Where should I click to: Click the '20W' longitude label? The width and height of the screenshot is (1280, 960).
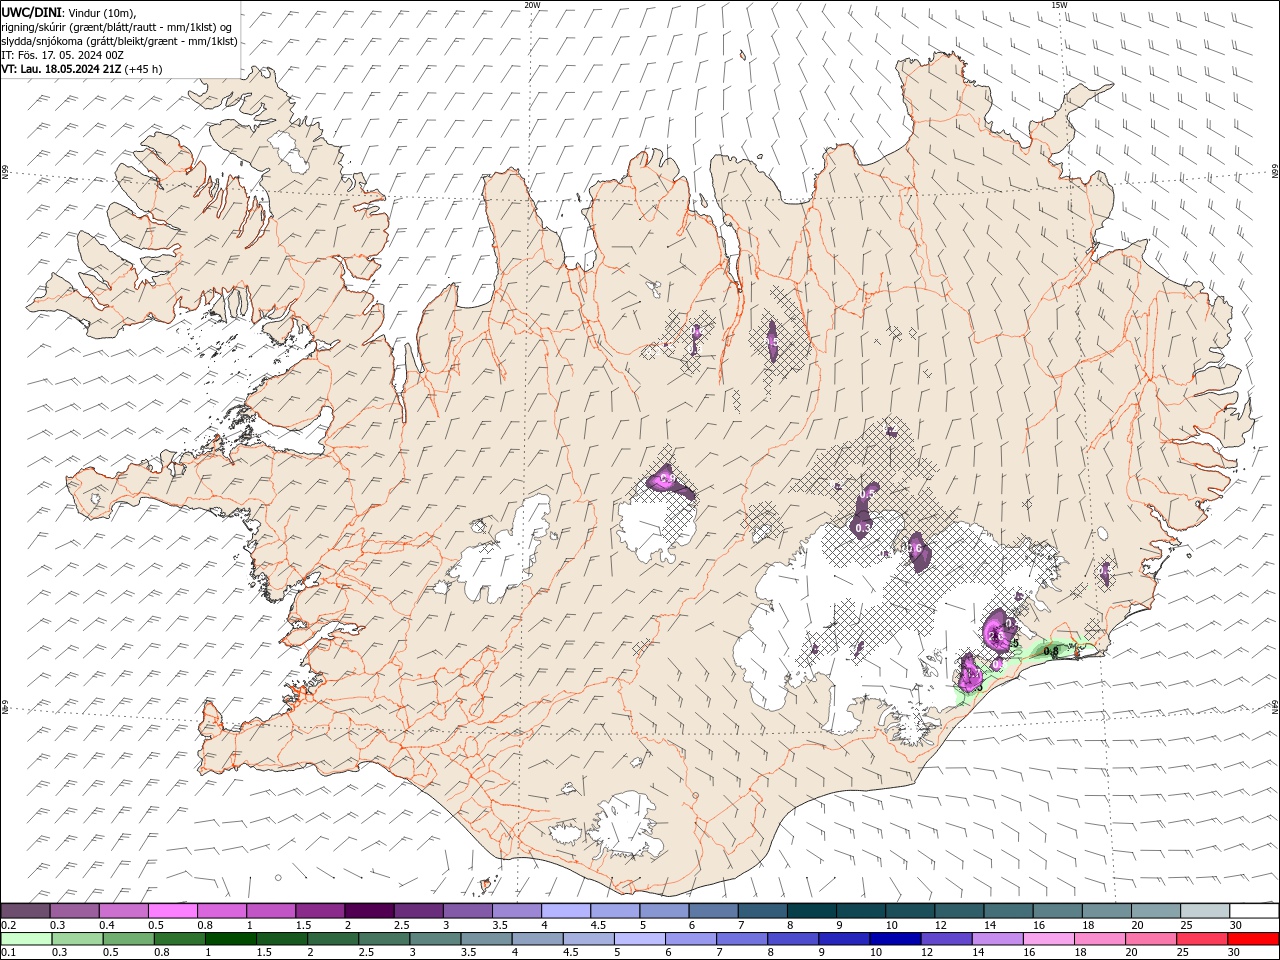pos(532,5)
